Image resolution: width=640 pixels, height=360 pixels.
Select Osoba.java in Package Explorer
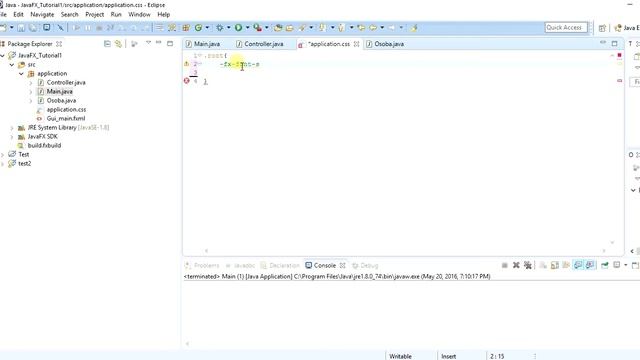pyautogui.click(x=61, y=100)
